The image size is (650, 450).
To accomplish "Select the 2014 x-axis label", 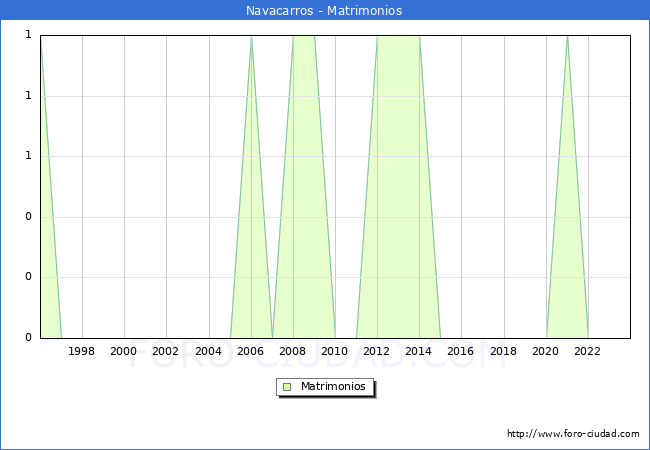I will point(419,351).
